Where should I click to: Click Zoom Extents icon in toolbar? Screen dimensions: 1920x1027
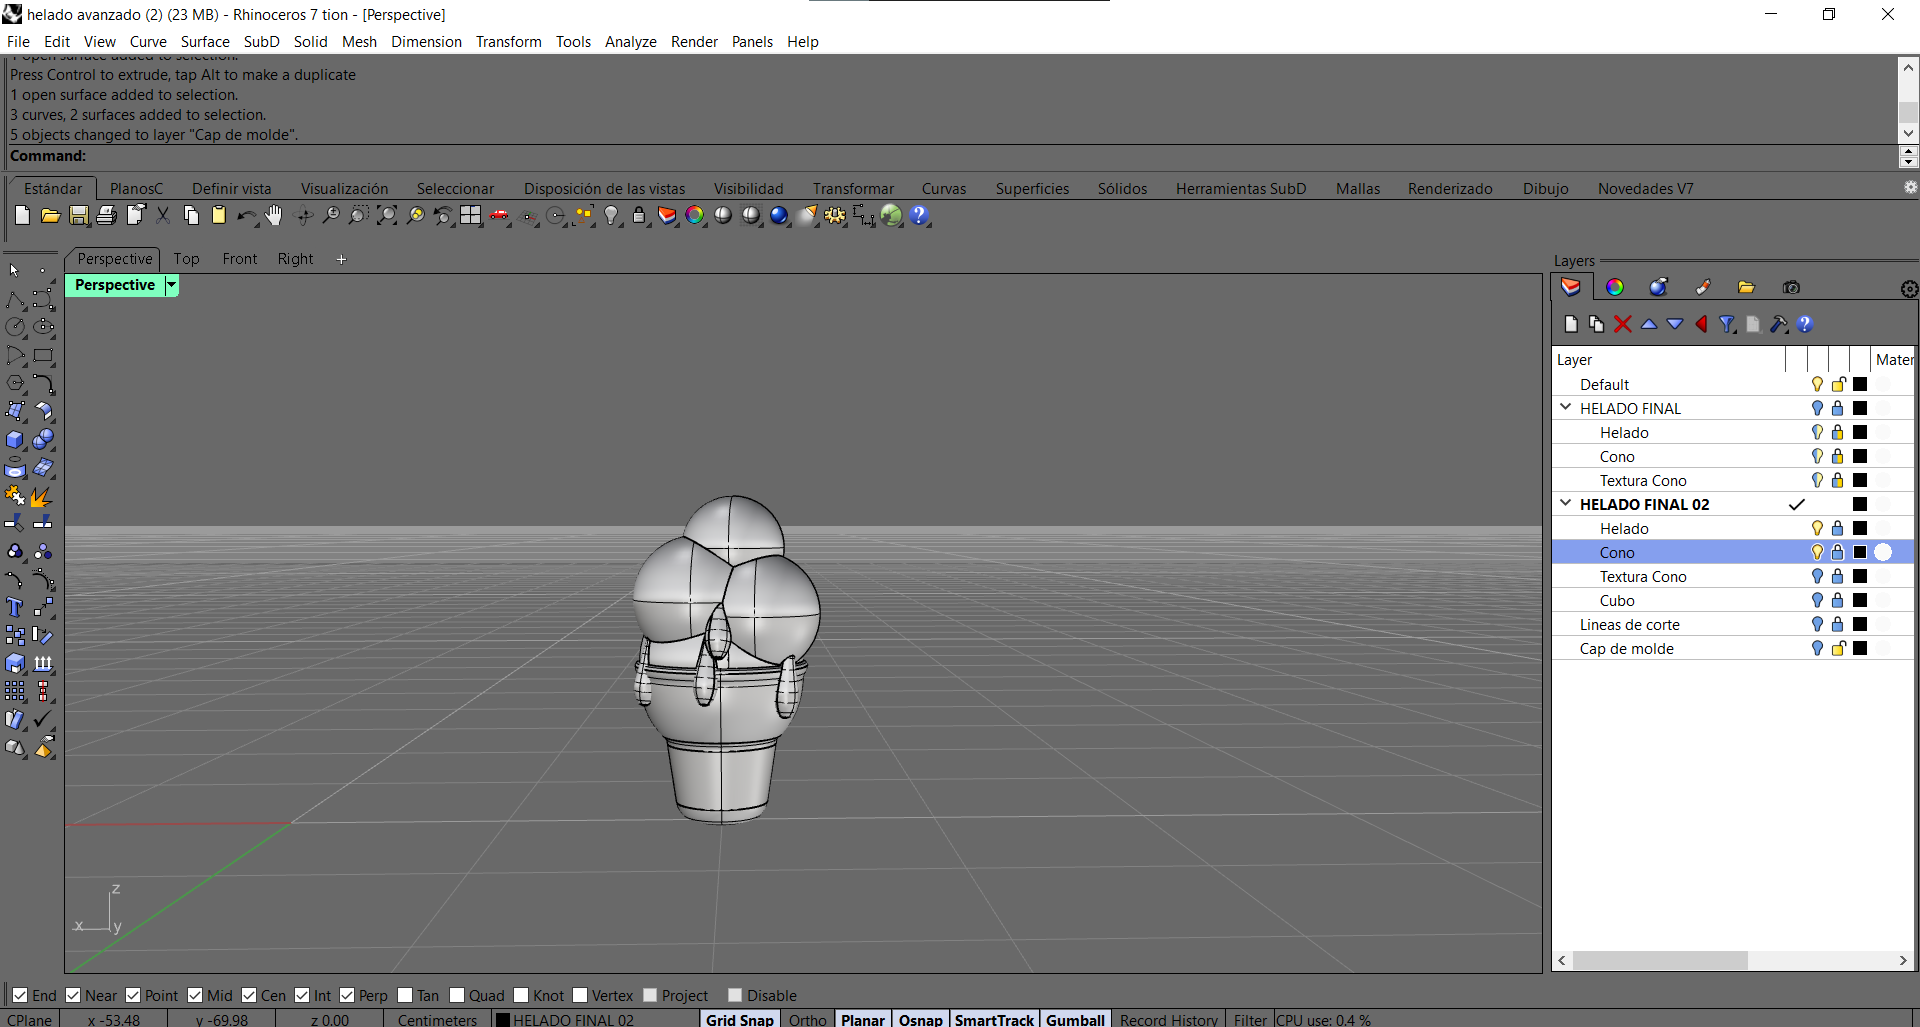tap(387, 215)
